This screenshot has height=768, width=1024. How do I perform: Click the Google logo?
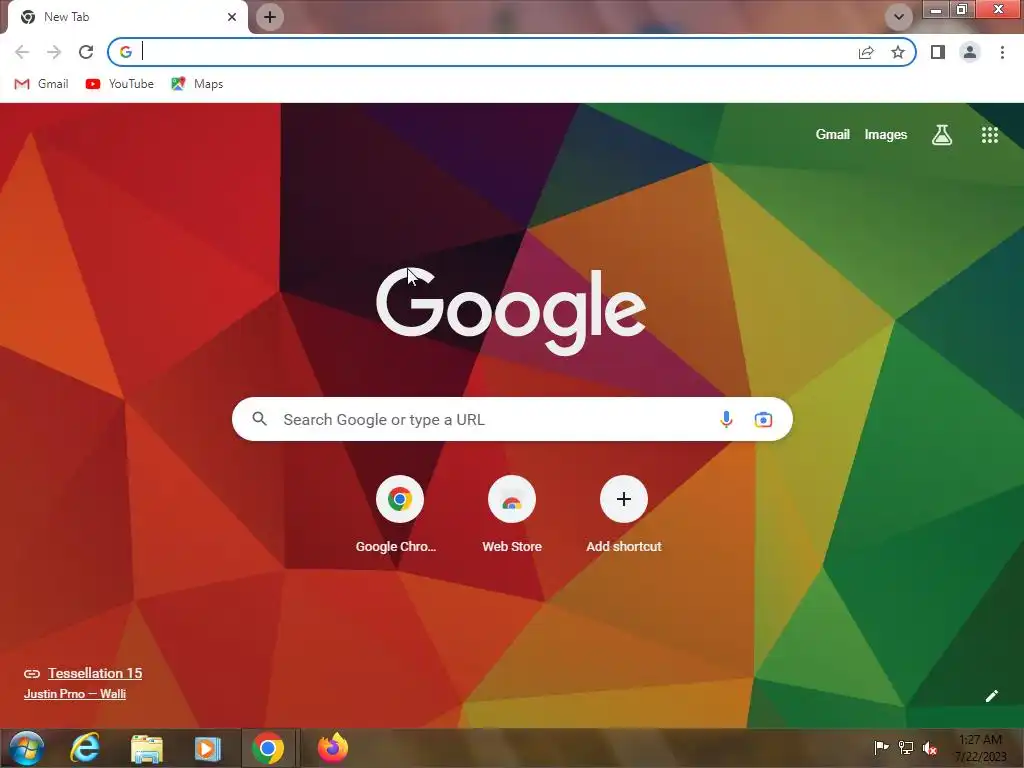(511, 310)
